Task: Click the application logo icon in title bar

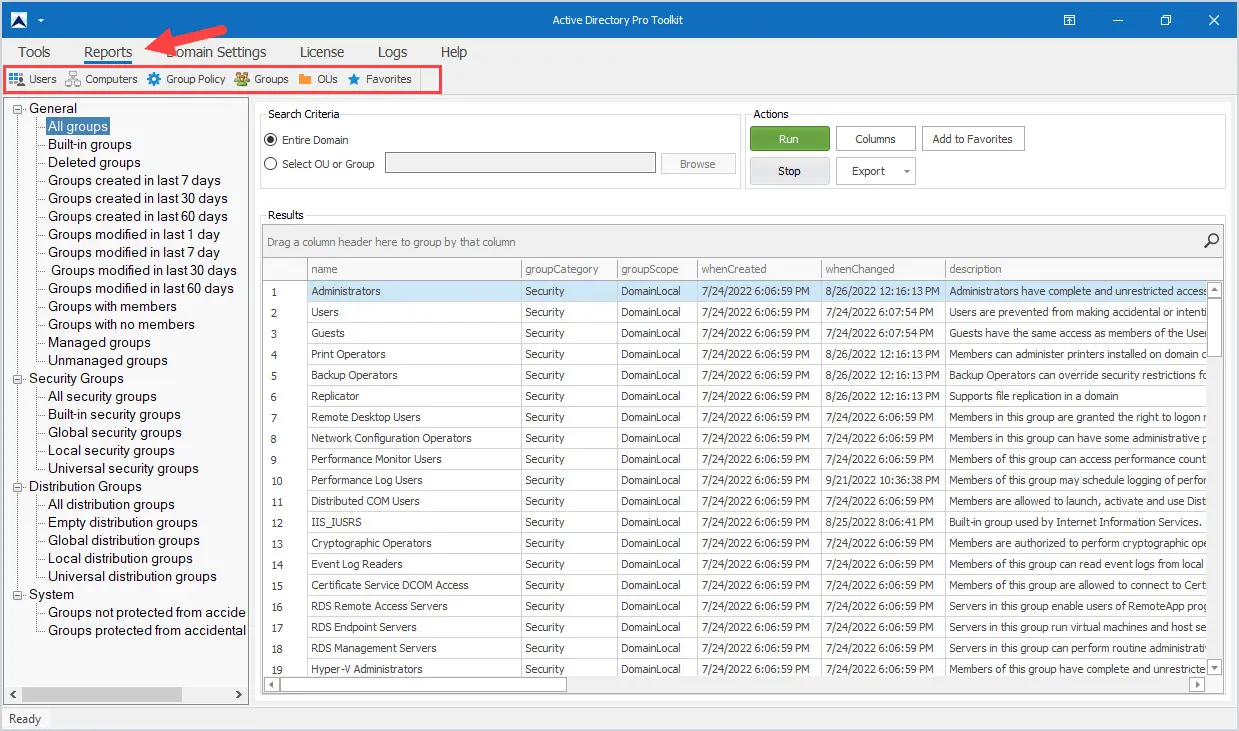Action: [x=17, y=19]
